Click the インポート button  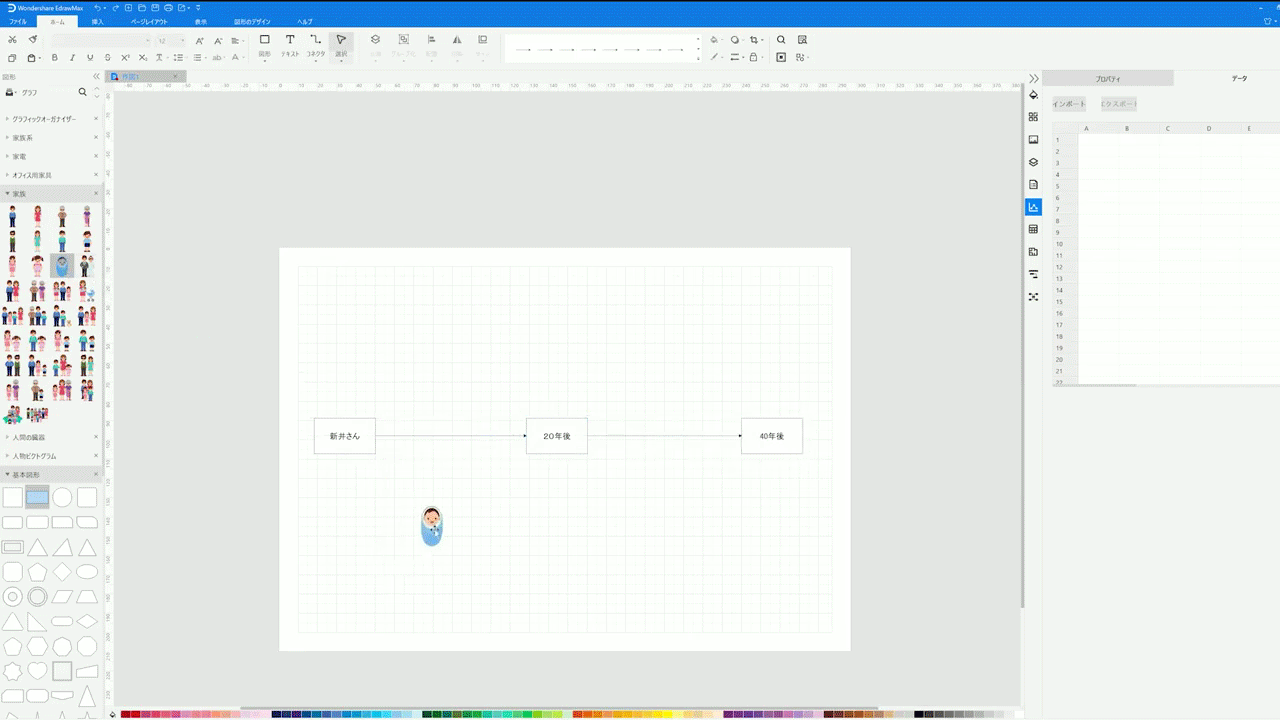[1068, 104]
